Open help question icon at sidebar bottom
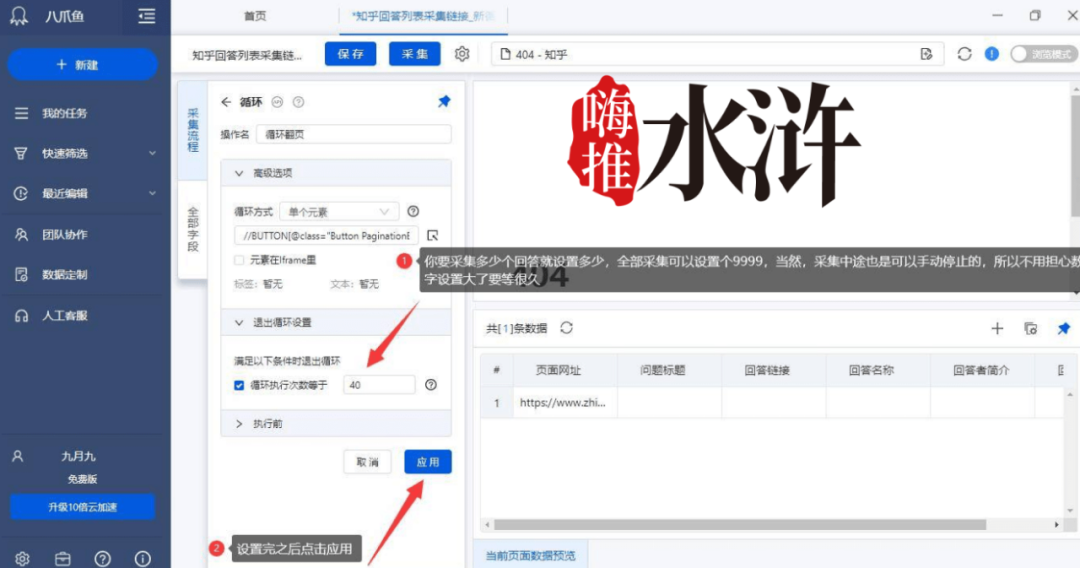Viewport: 1080px width, 568px height. coord(103,558)
